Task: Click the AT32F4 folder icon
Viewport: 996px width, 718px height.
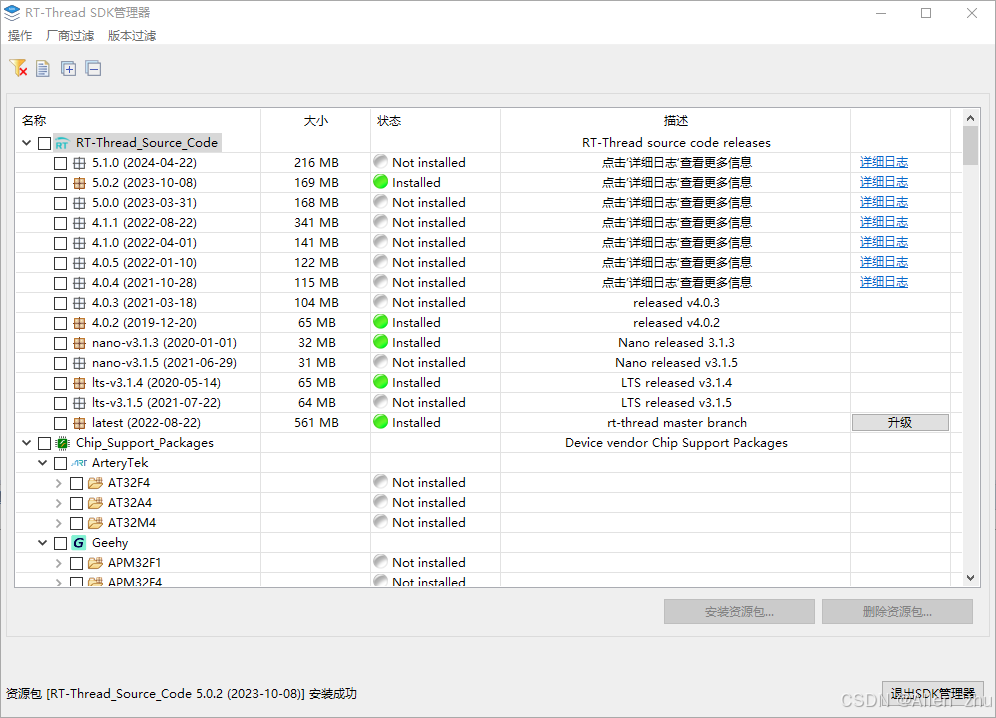Action: 95,483
